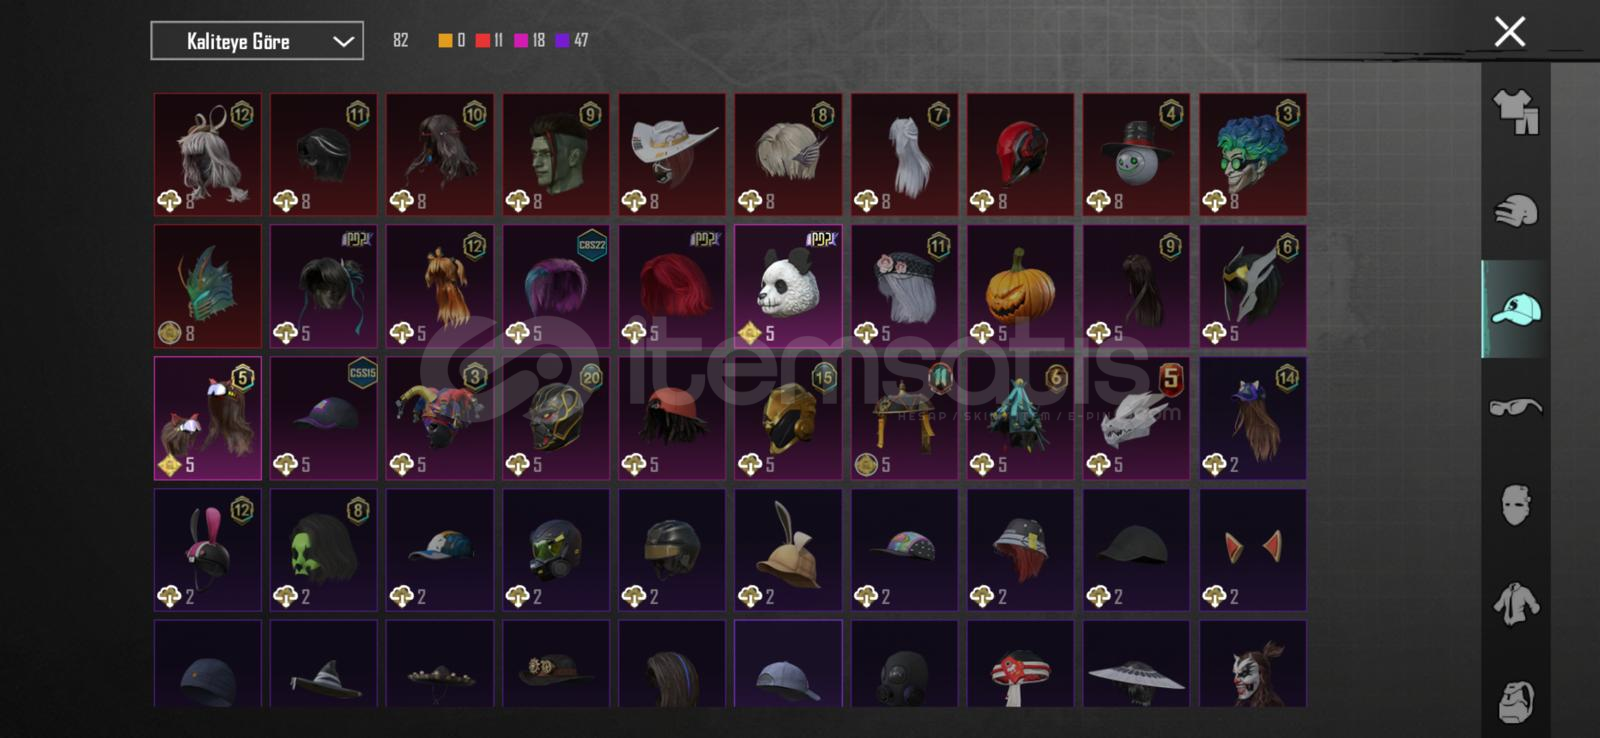Choose the green-haired clown mask item
Image resolution: width=1600 pixels, height=738 pixels.
coord(1253,155)
